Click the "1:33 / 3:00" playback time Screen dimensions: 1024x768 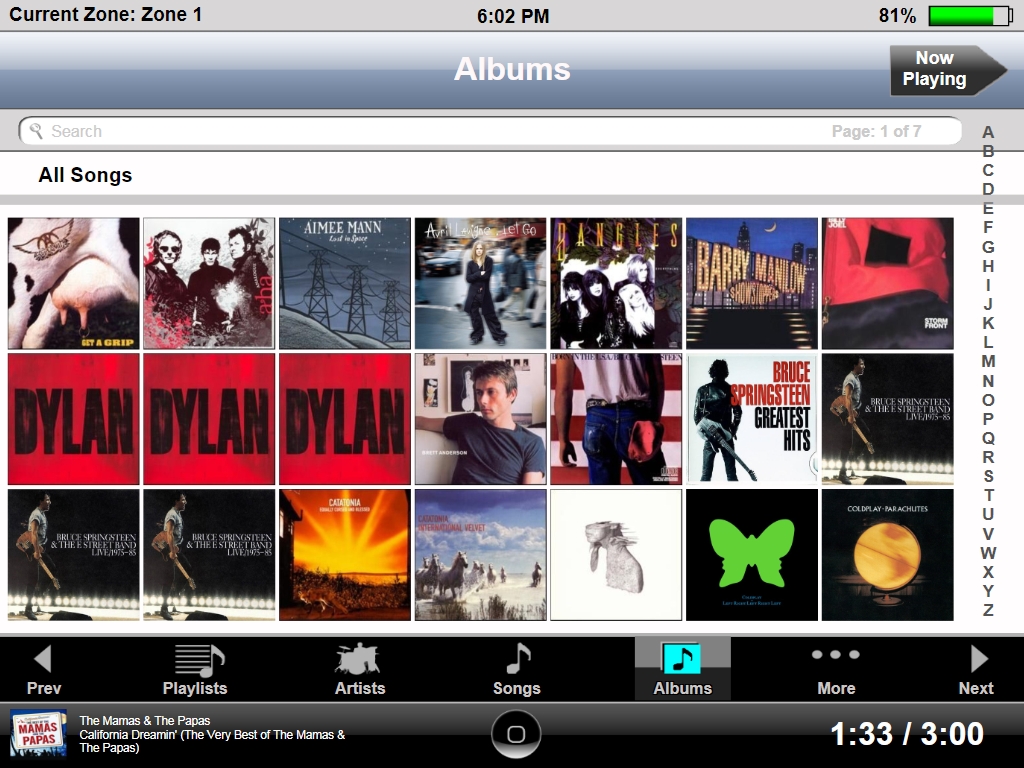[907, 734]
